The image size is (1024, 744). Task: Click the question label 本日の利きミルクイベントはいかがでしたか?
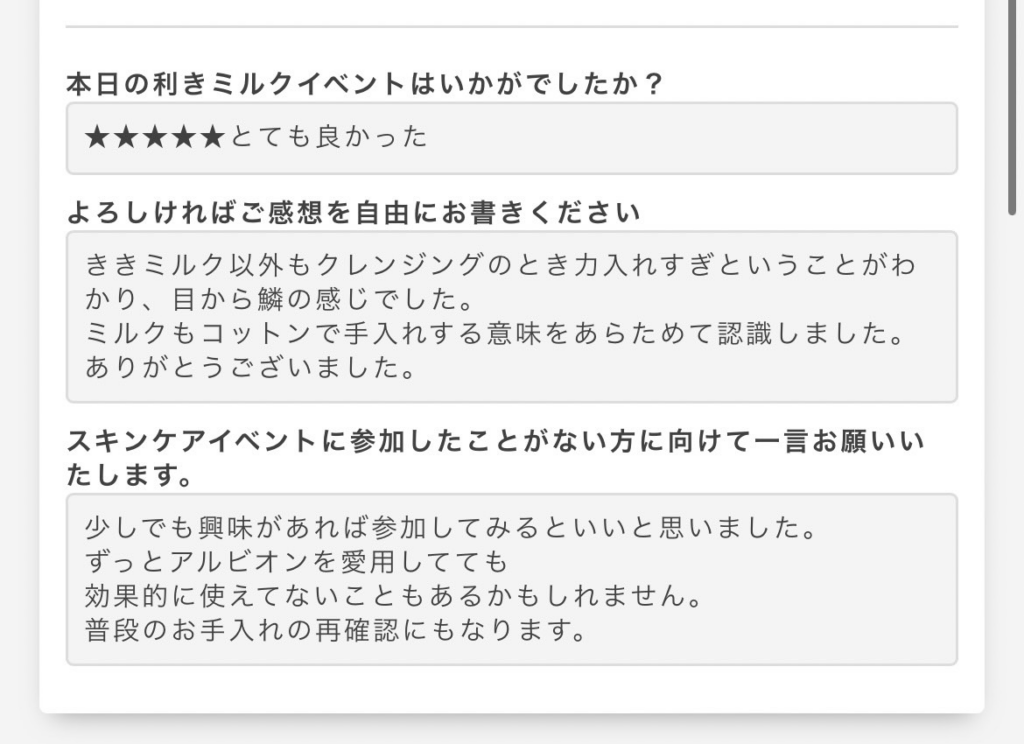pos(365,84)
